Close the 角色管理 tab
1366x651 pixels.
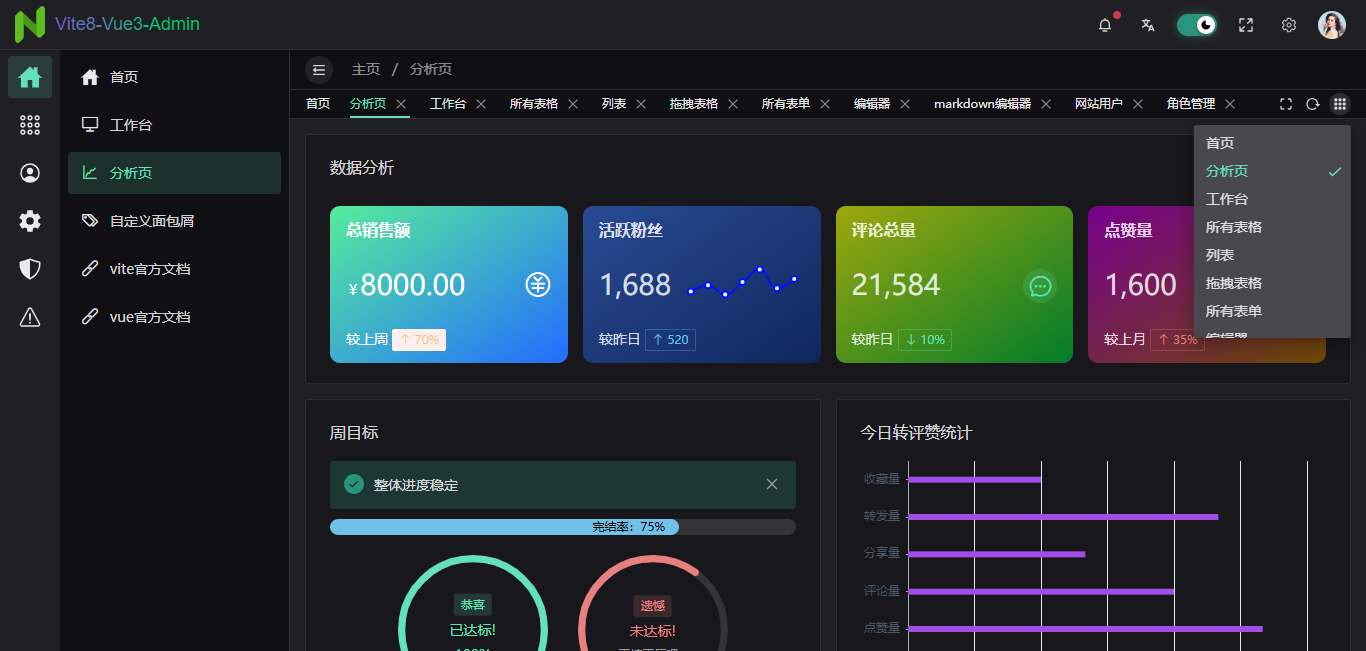[1230, 104]
